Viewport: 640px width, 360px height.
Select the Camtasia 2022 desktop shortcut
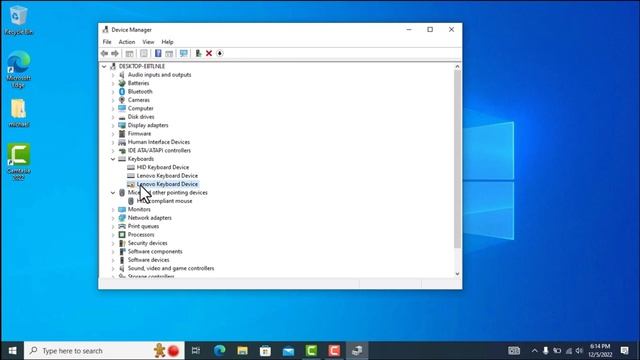point(18,162)
